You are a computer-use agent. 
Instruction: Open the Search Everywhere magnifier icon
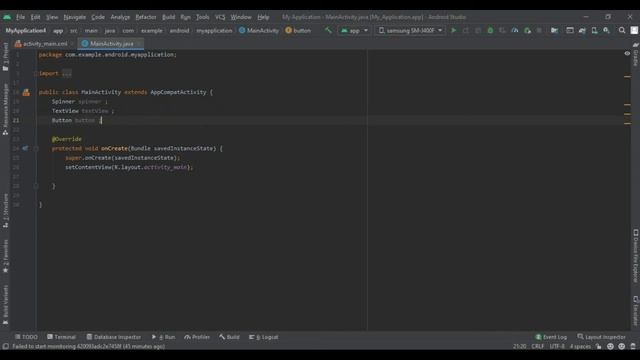tap(622, 30)
